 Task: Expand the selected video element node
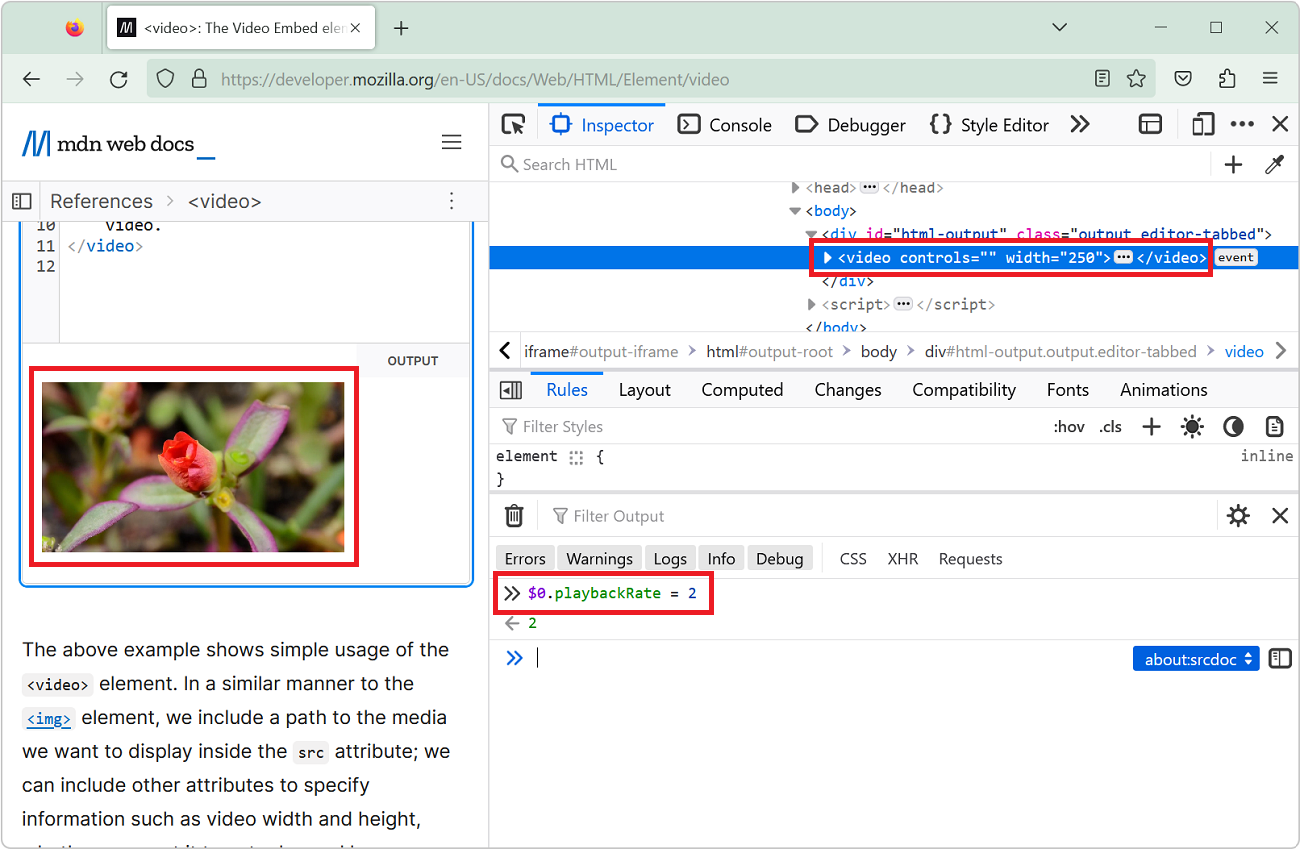point(826,257)
